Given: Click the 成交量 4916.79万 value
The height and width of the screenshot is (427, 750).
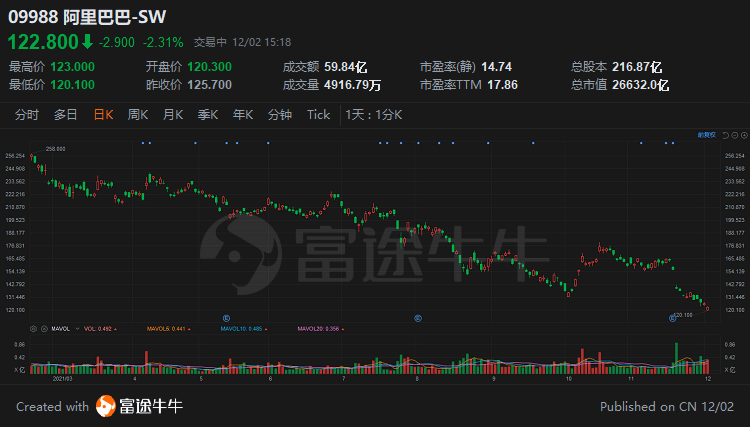Looking at the screenshot, I should [353, 85].
